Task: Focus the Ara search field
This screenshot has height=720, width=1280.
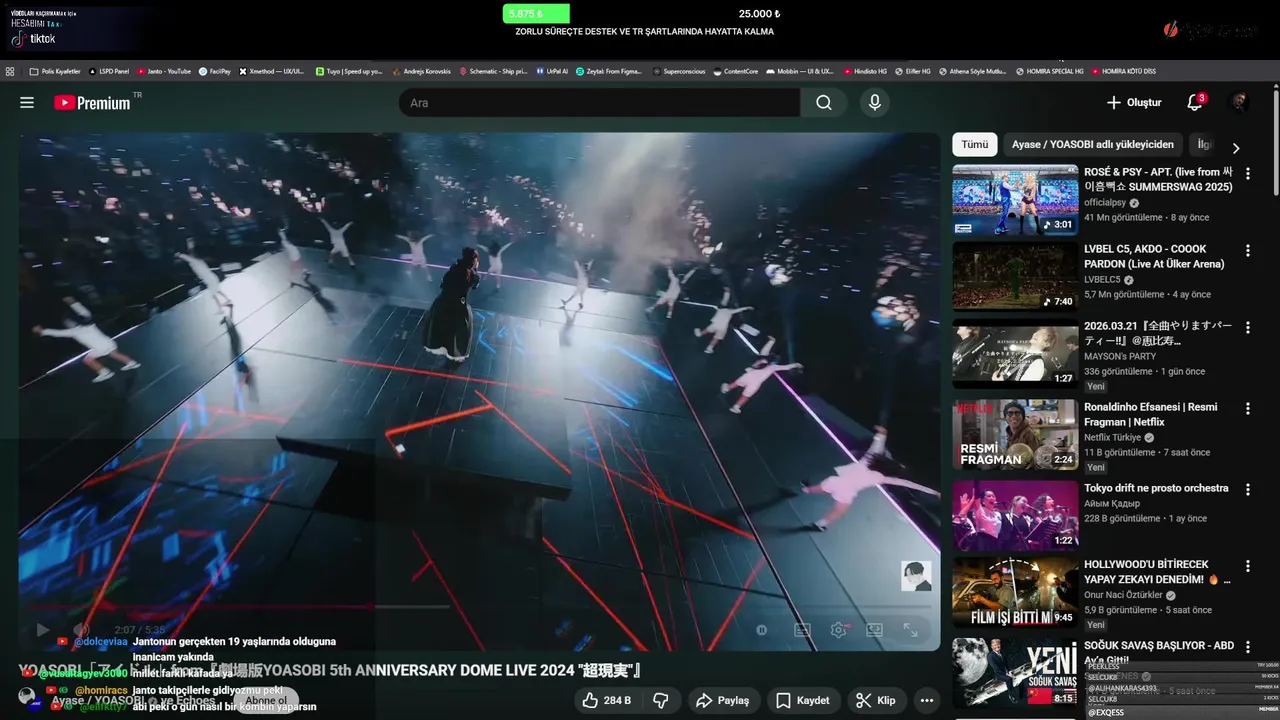Action: coord(600,103)
